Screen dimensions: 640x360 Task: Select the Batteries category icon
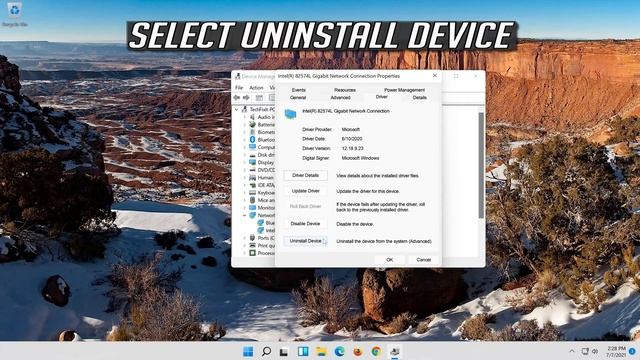coord(253,124)
